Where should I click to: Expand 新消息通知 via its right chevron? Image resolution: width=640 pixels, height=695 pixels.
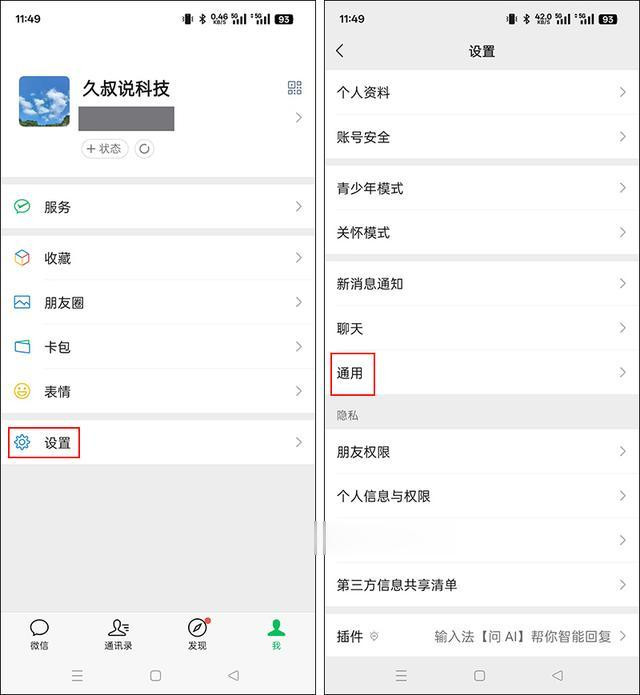pyautogui.click(x=623, y=283)
